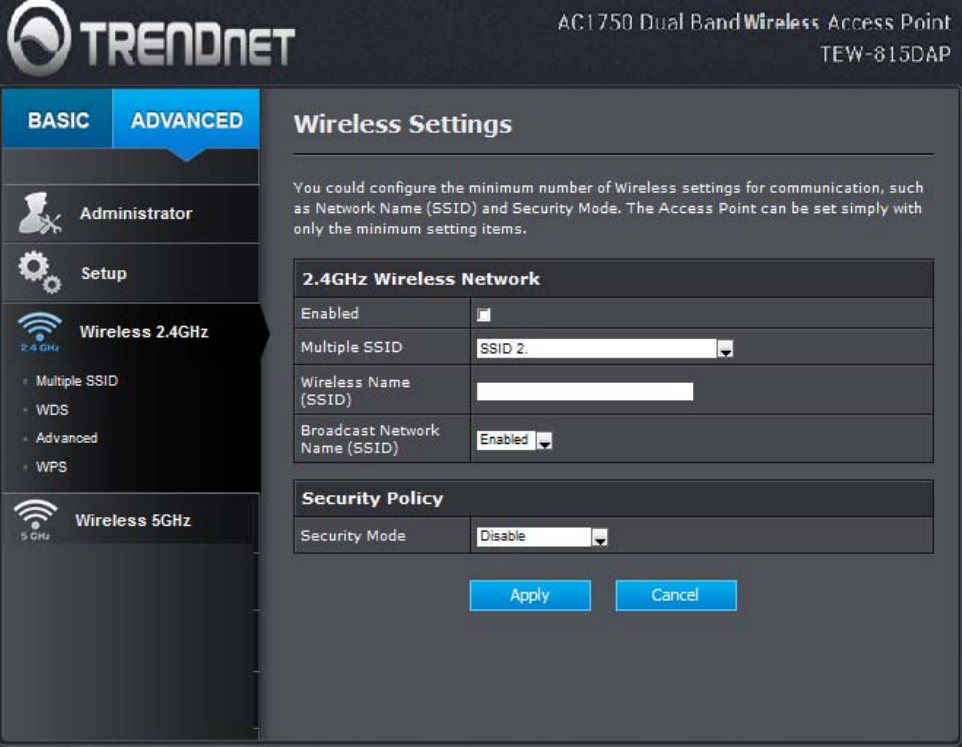The height and width of the screenshot is (747, 962).
Task: Switch to the BASIC tab
Action: (x=58, y=119)
